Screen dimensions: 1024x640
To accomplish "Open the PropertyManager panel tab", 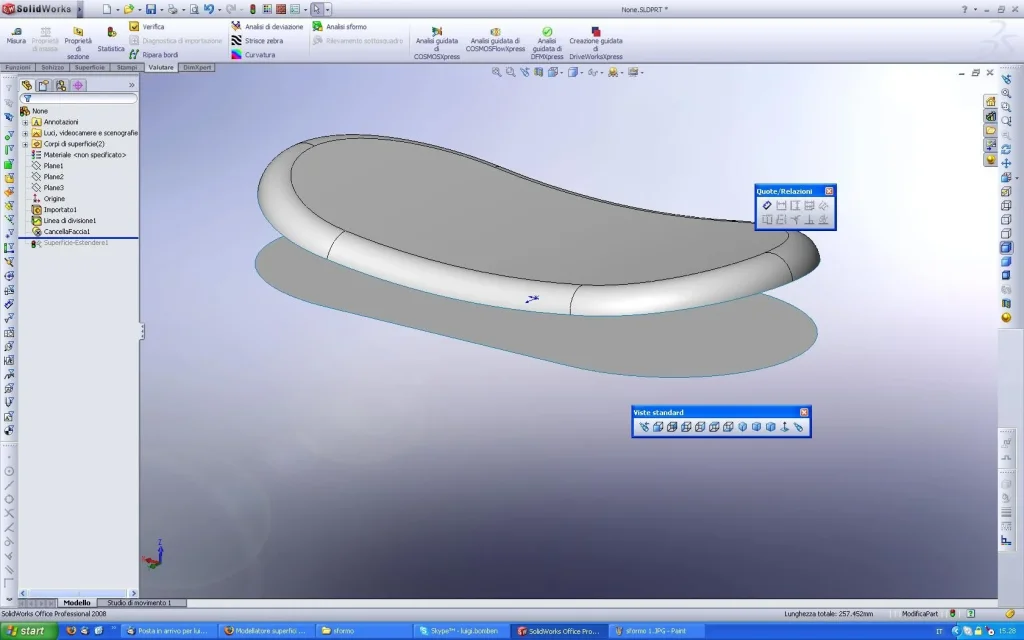I will [43, 85].
